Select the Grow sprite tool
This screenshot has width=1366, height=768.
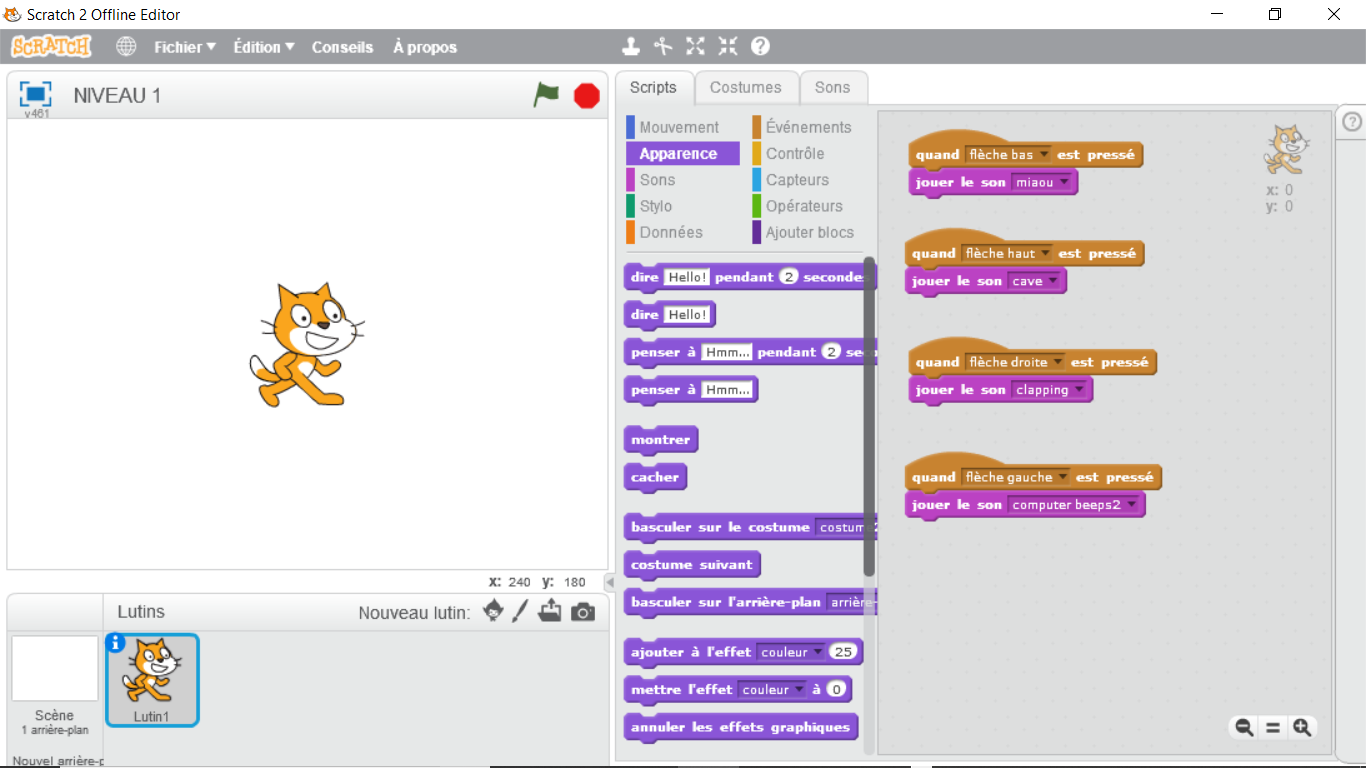[x=696, y=46]
